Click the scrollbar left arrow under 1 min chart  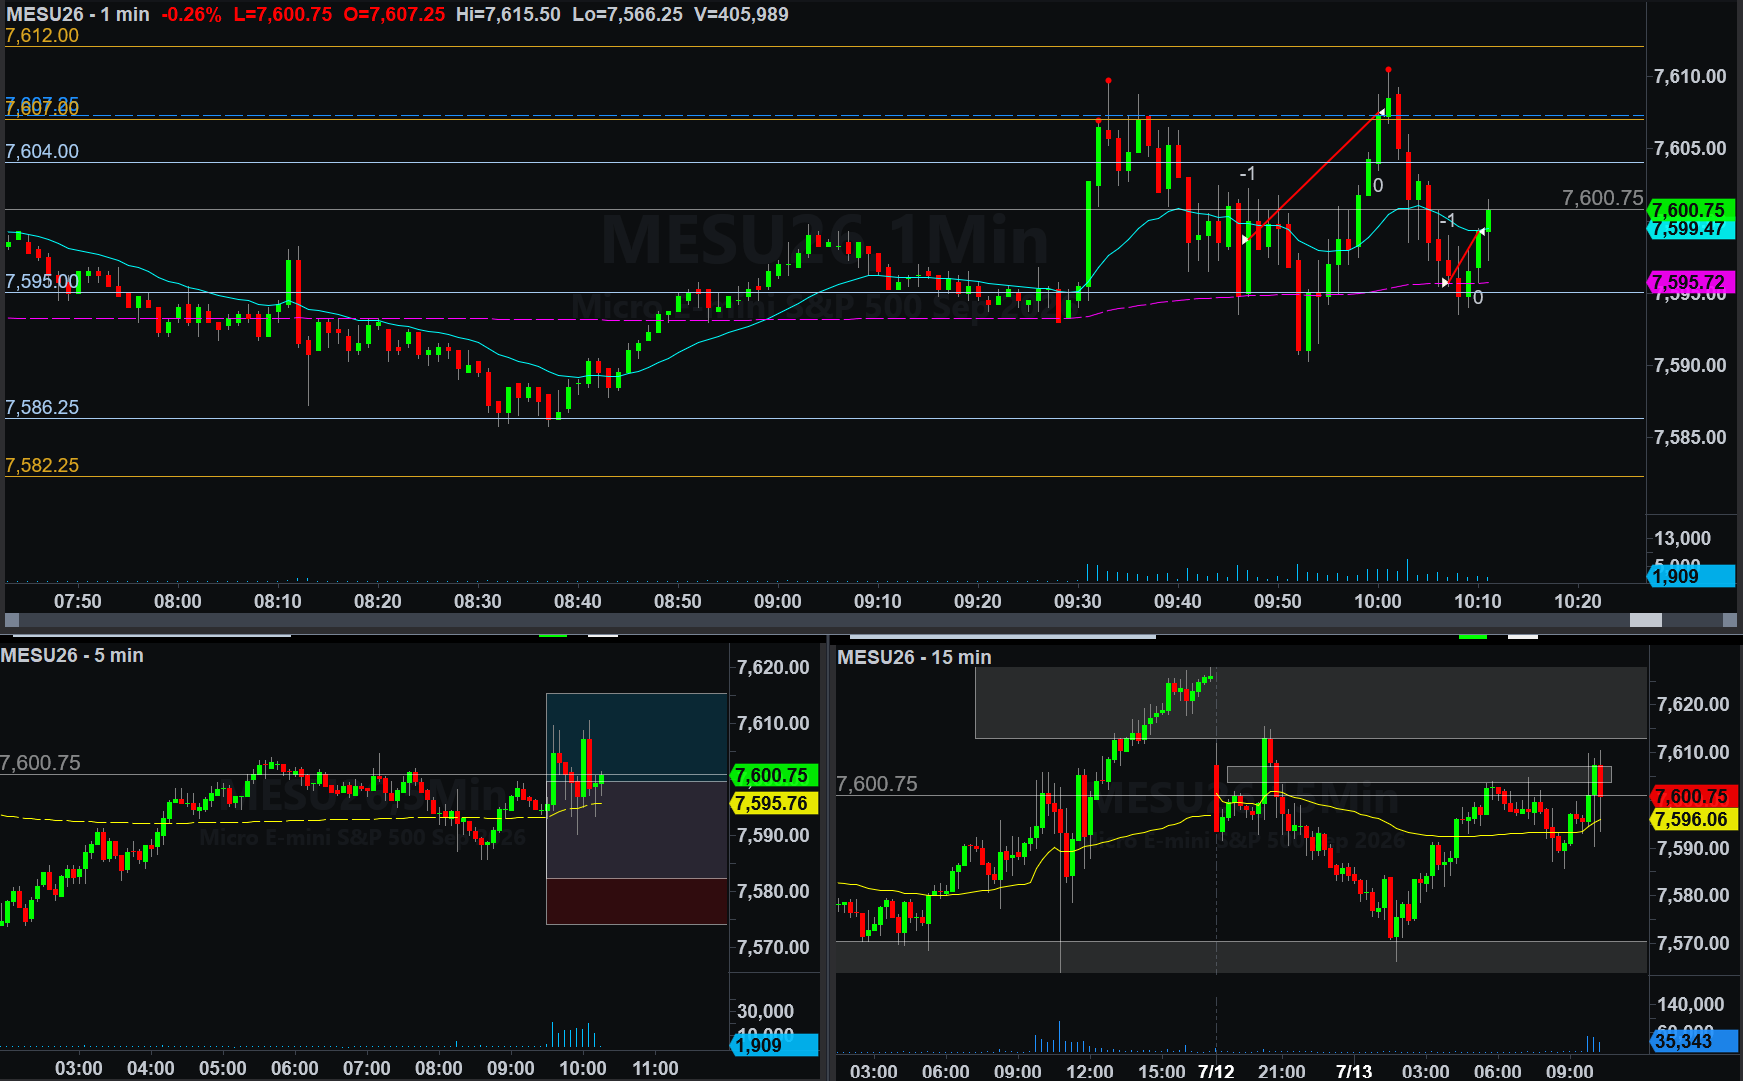12,620
